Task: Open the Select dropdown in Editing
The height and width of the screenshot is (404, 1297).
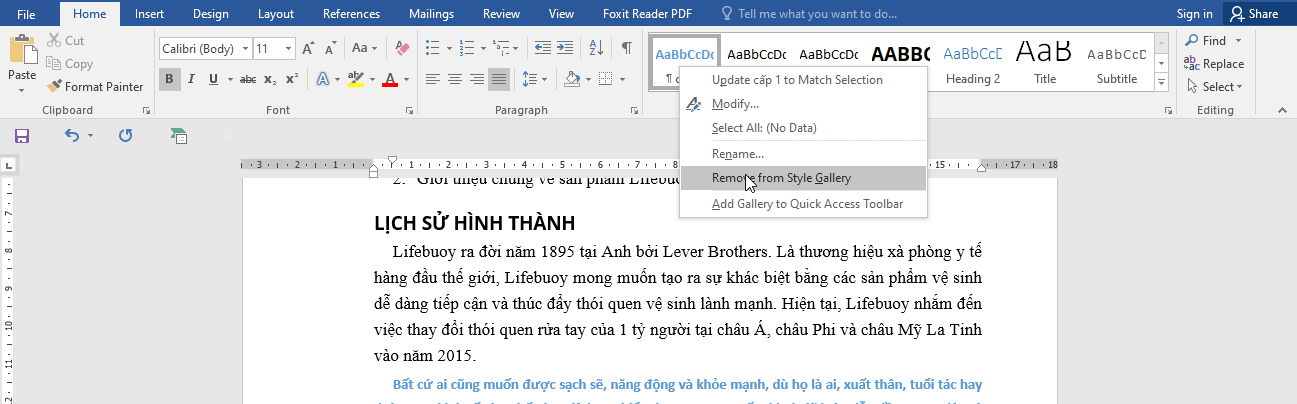Action: click(1214, 87)
